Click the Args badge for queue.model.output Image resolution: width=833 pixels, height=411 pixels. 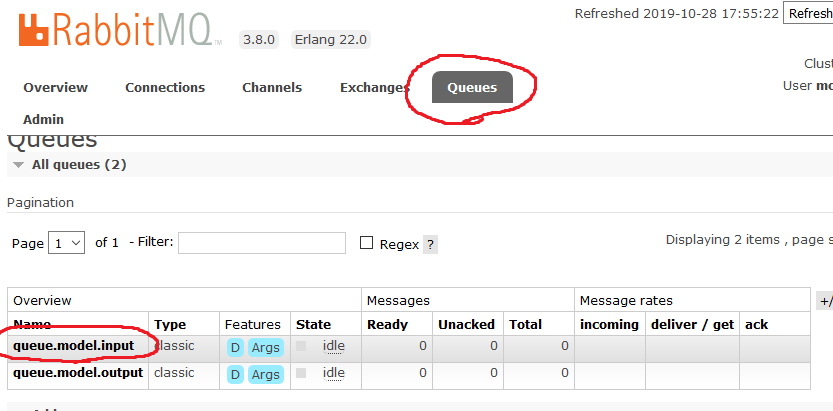coord(266,375)
